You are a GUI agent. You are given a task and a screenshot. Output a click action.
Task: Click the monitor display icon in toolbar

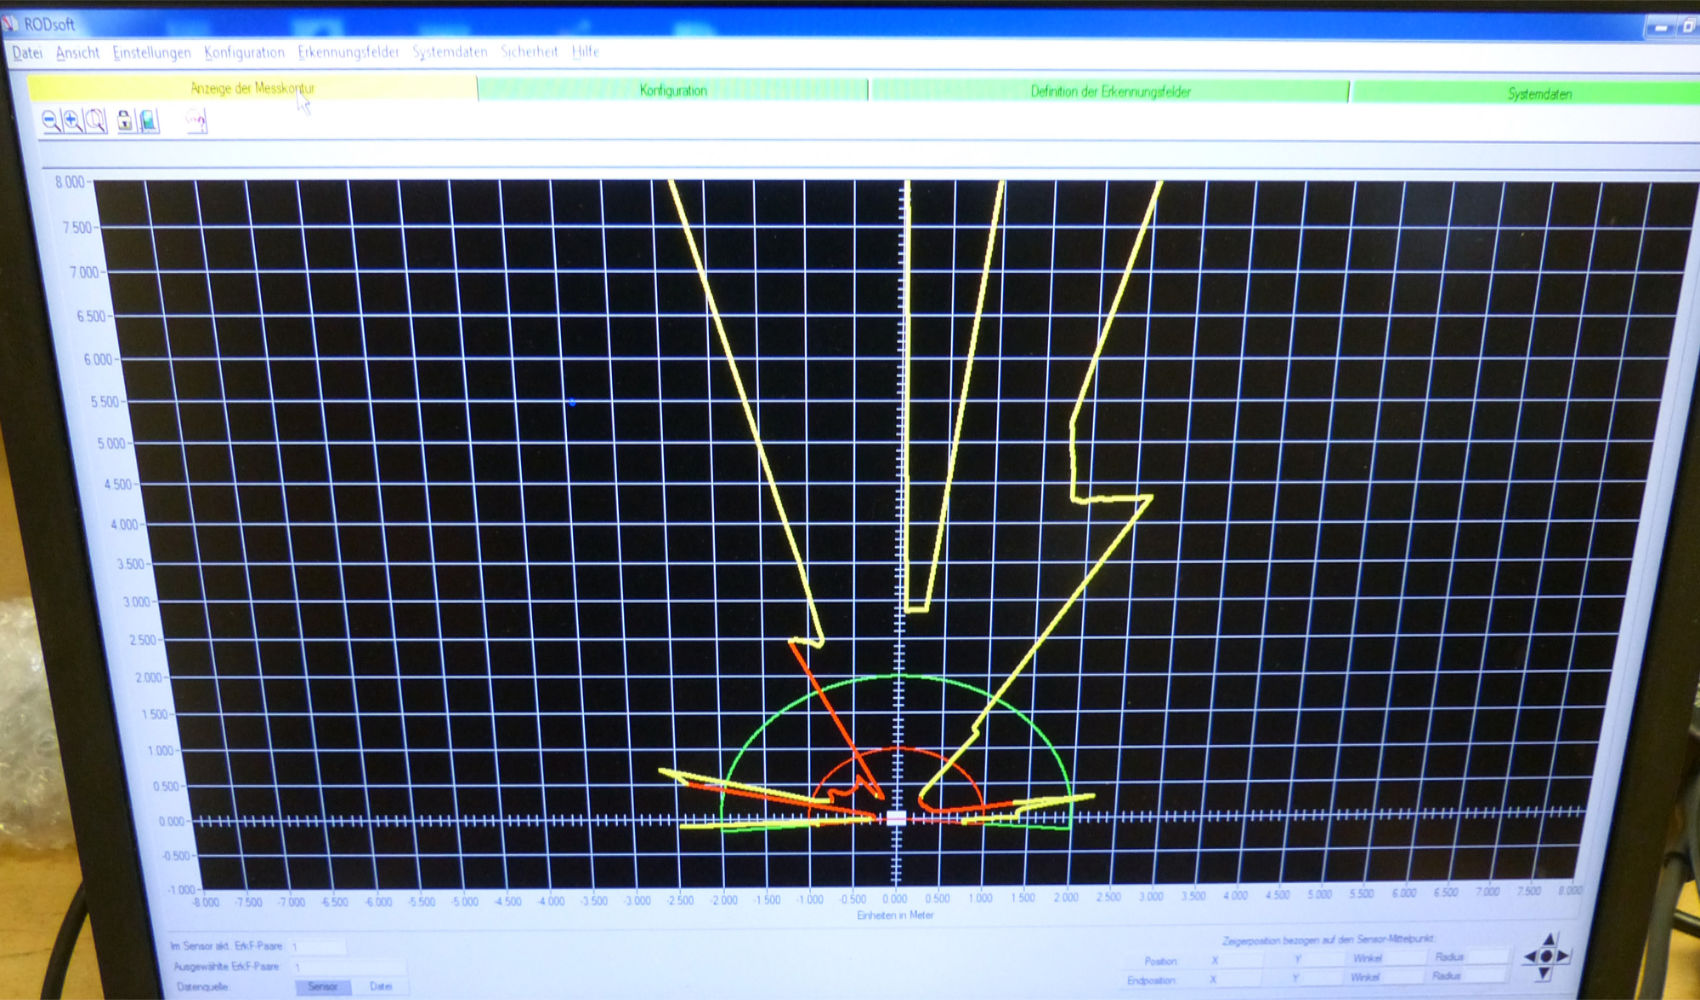[147, 118]
